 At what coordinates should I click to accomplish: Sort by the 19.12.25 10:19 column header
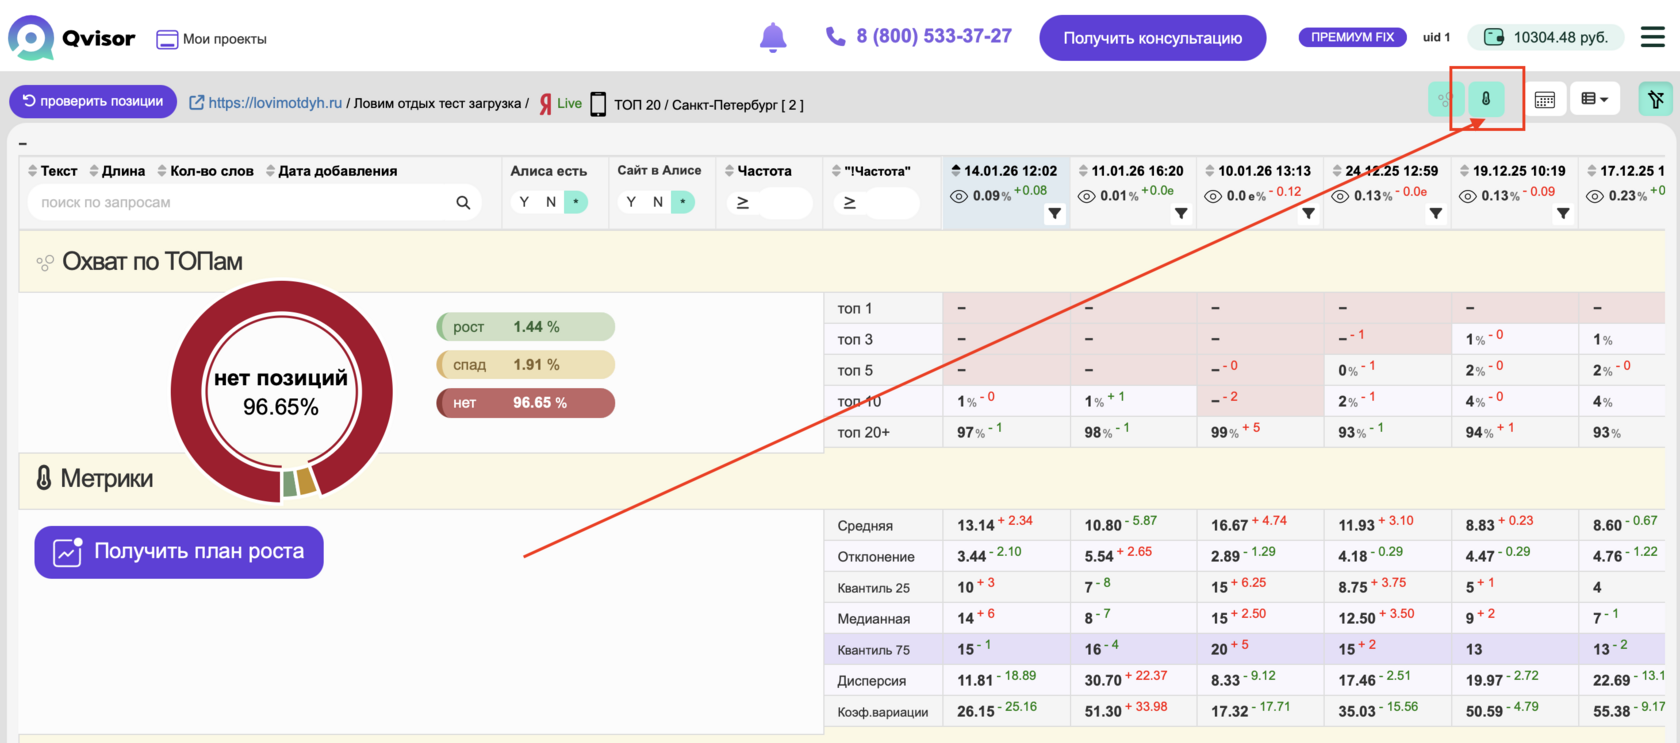click(x=1512, y=171)
